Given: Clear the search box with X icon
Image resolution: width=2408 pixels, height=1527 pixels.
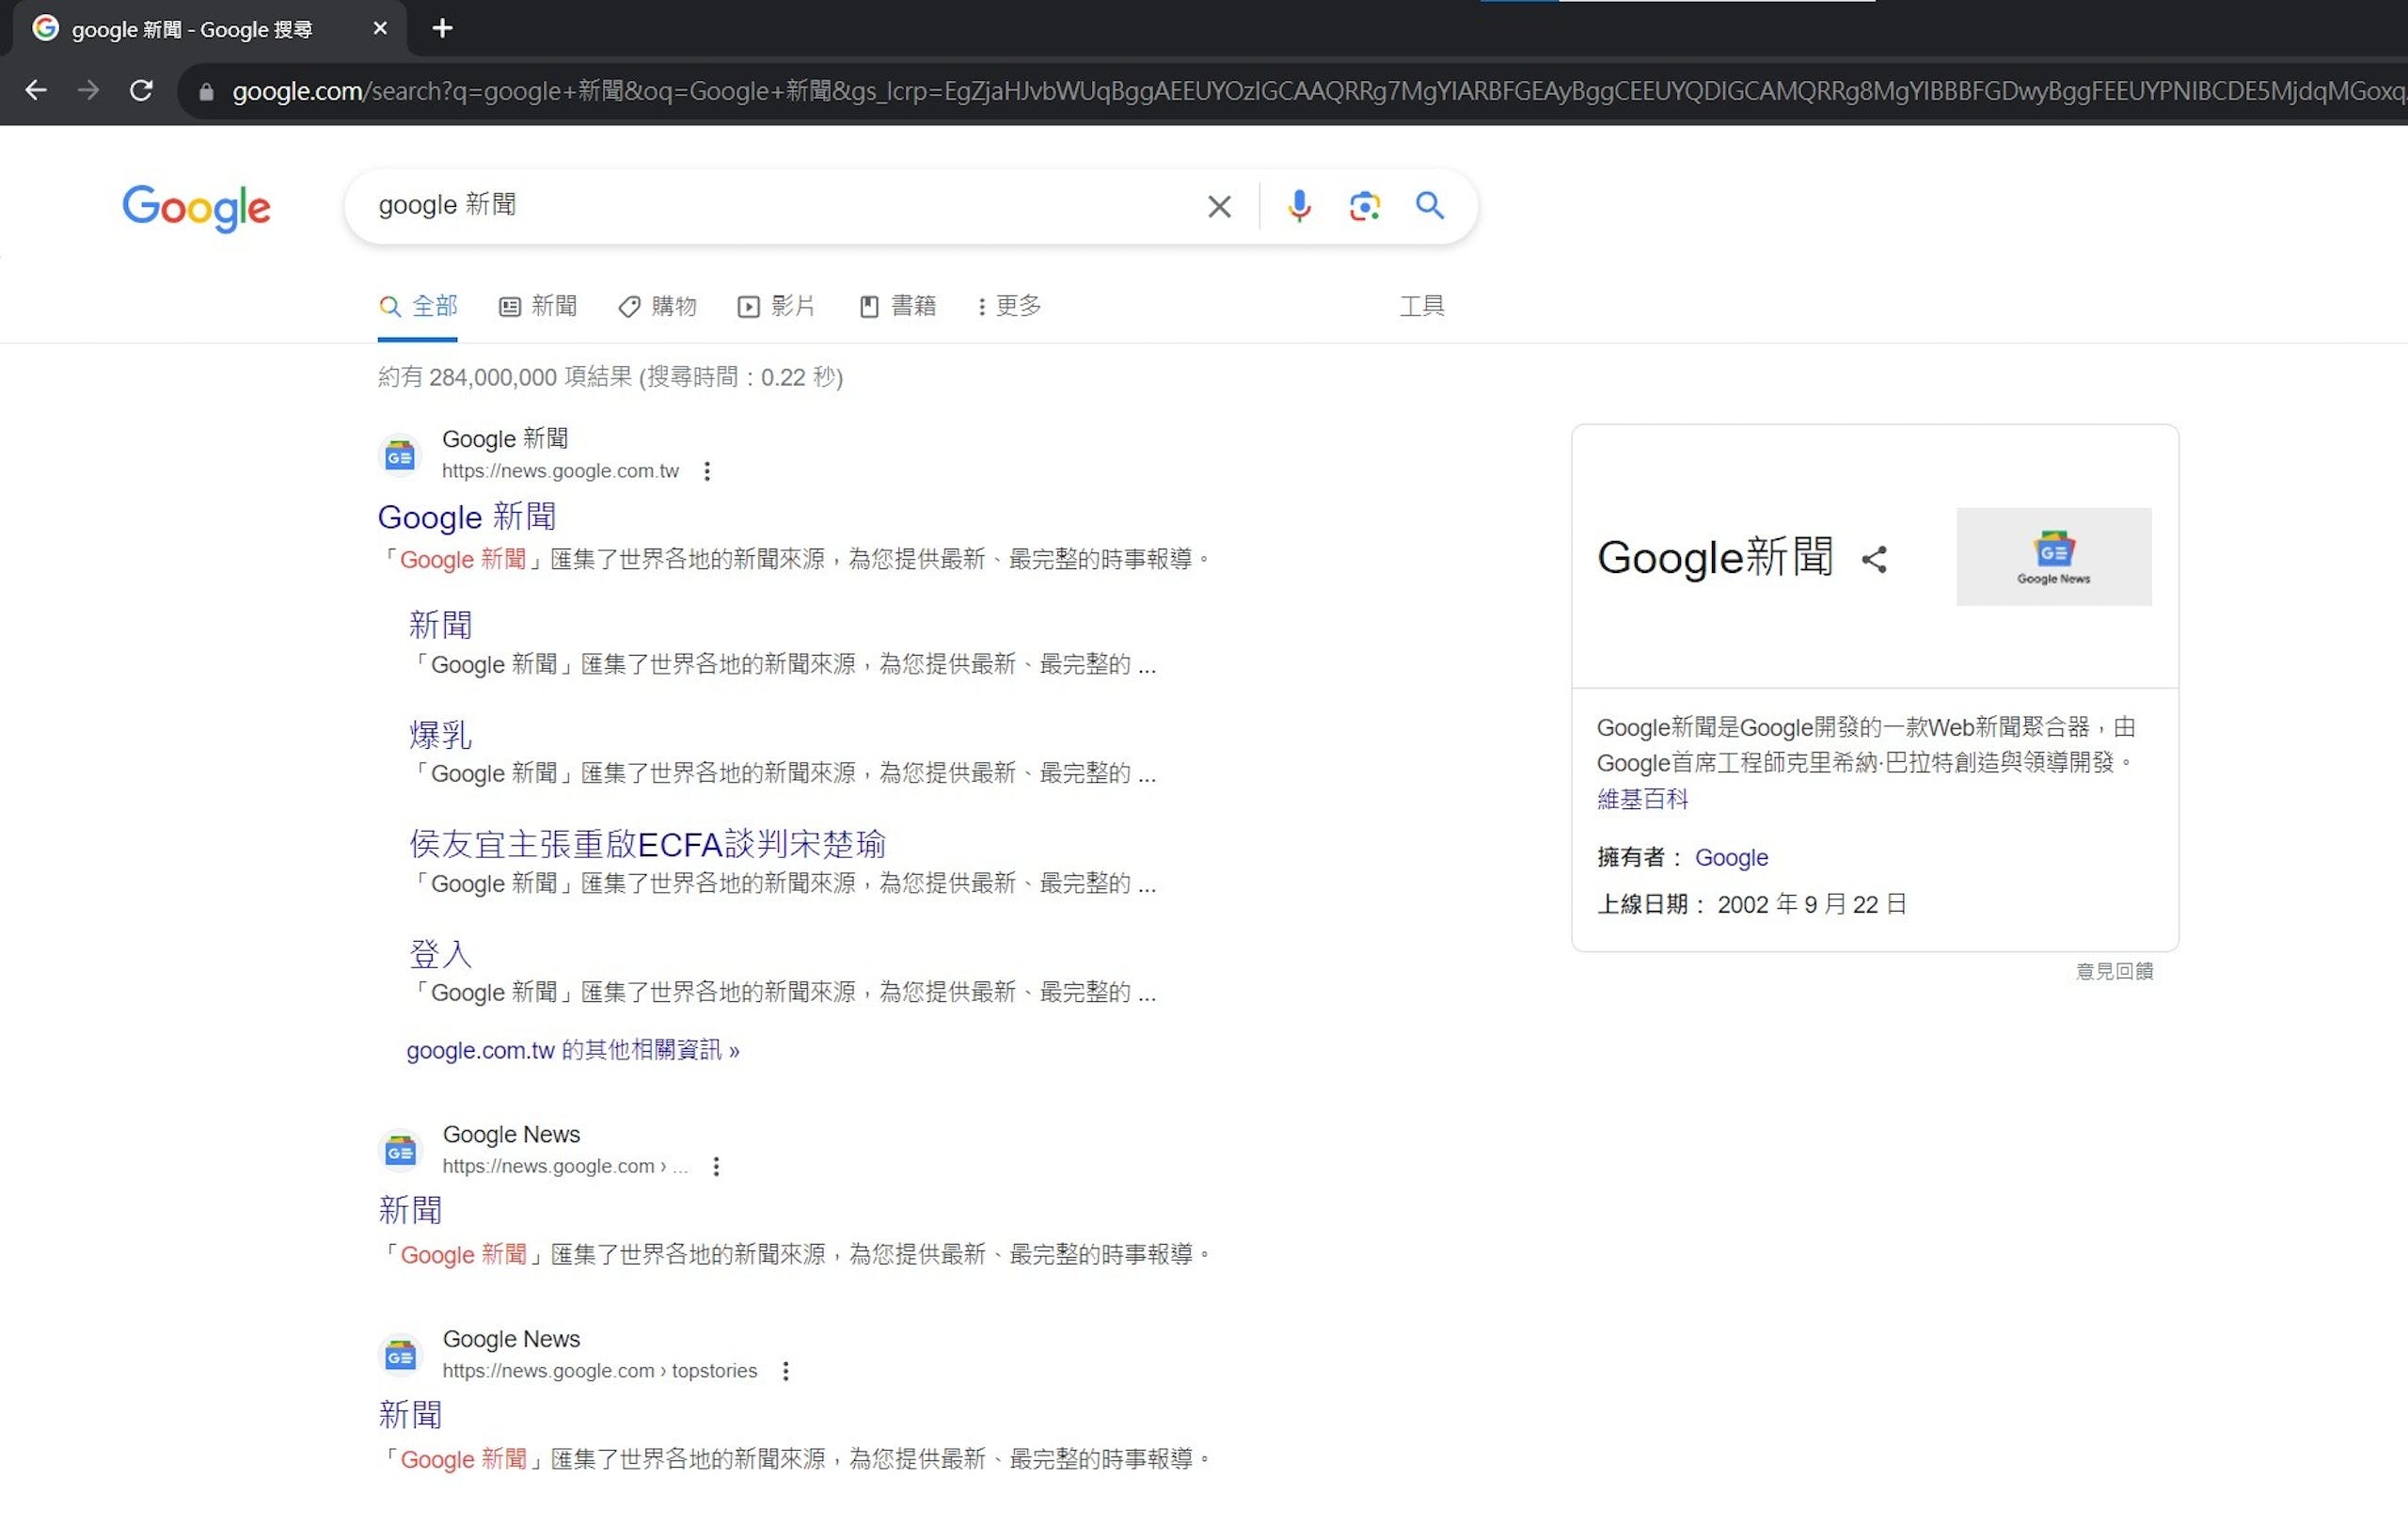Looking at the screenshot, I should [1219, 206].
